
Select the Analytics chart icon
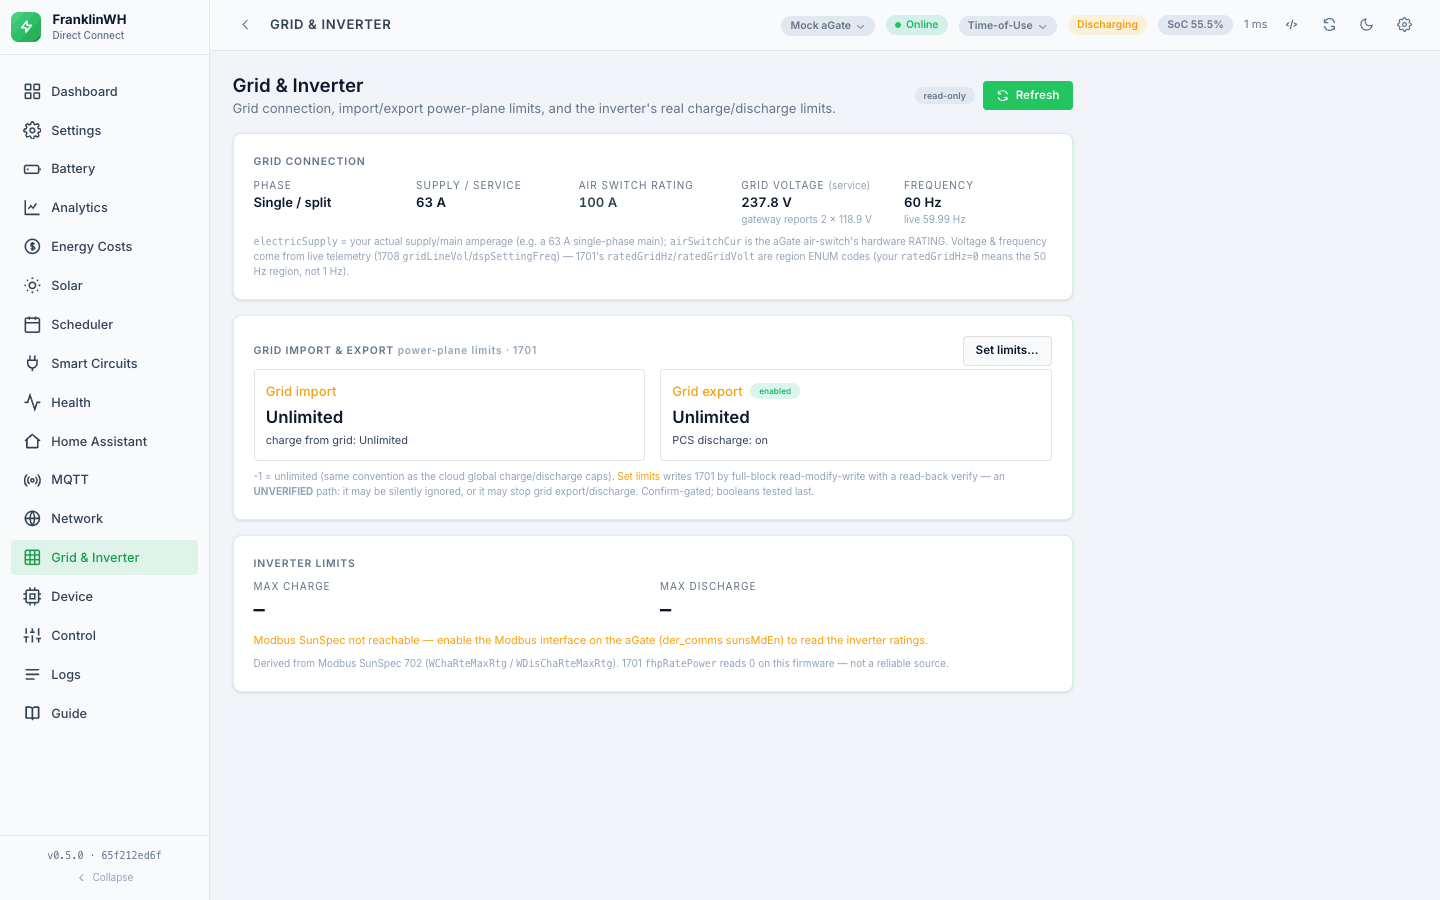[32, 208]
